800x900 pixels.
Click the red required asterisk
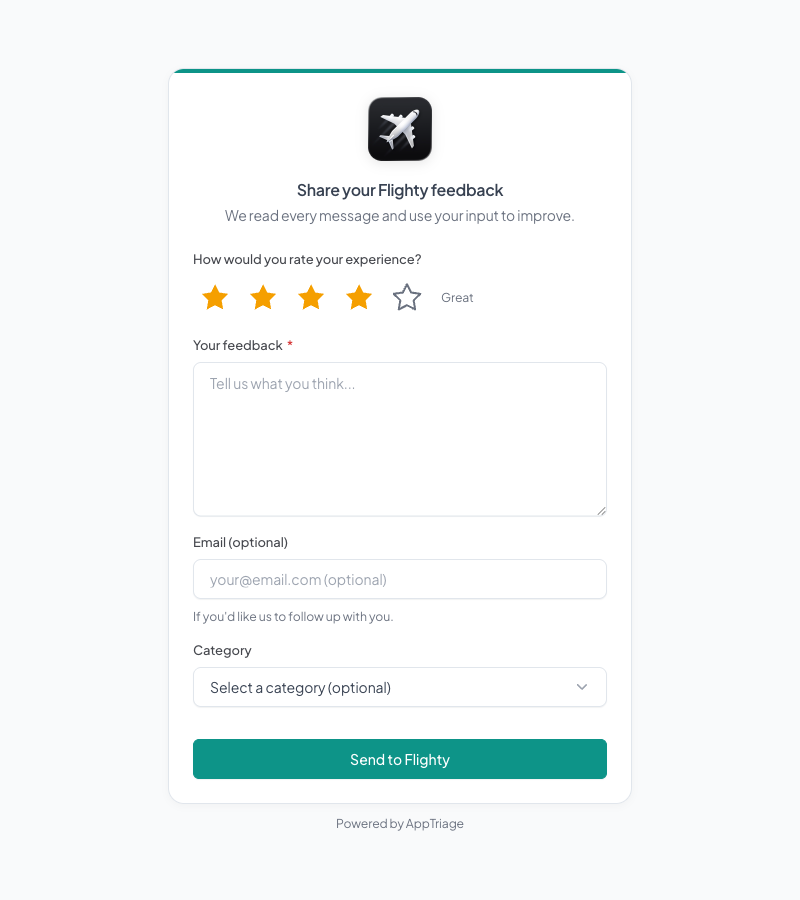(x=289, y=344)
